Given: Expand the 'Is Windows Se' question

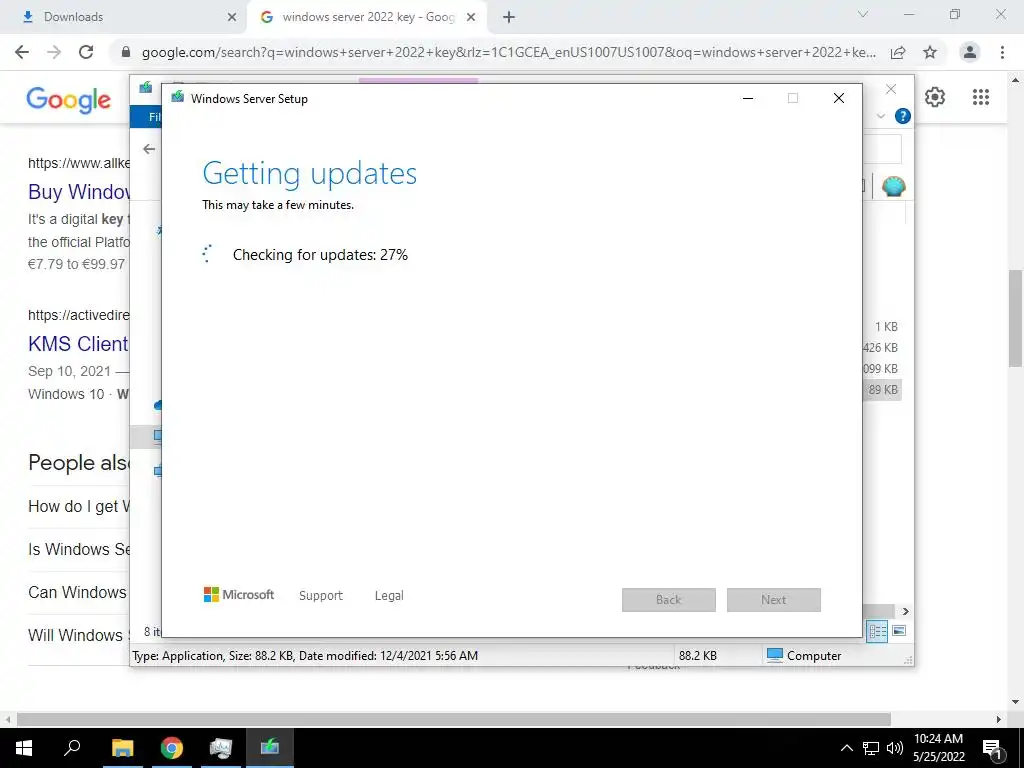Looking at the screenshot, I should click(x=79, y=549).
